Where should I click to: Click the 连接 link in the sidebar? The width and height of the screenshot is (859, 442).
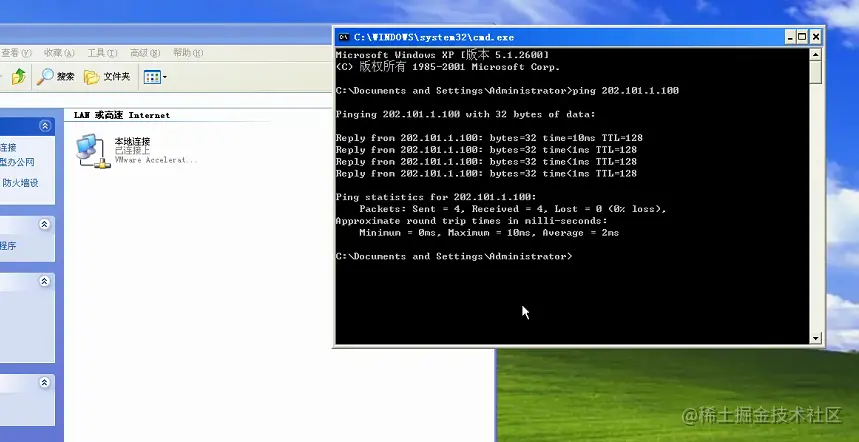tap(8, 147)
